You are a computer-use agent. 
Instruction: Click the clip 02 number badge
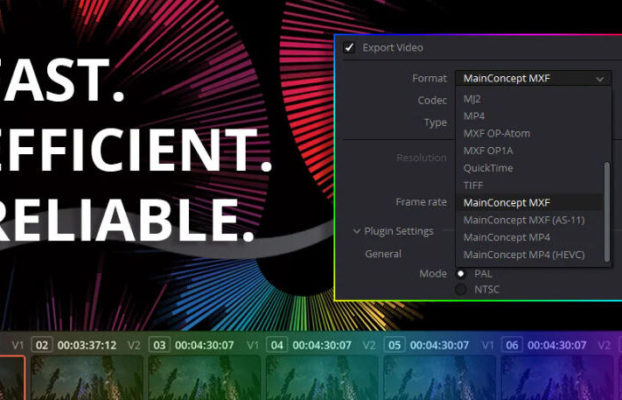click(x=42, y=345)
